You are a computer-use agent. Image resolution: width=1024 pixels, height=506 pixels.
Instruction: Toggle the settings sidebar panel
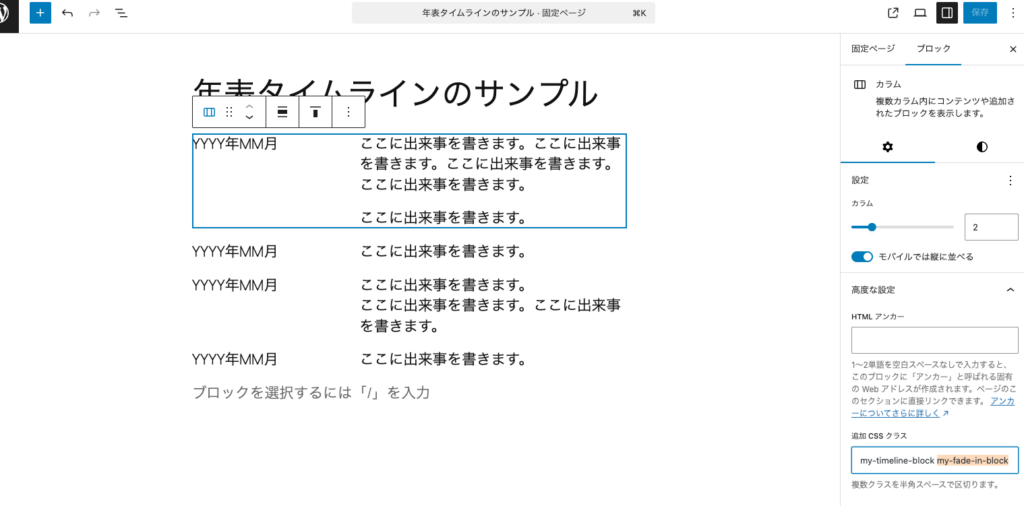tap(947, 13)
